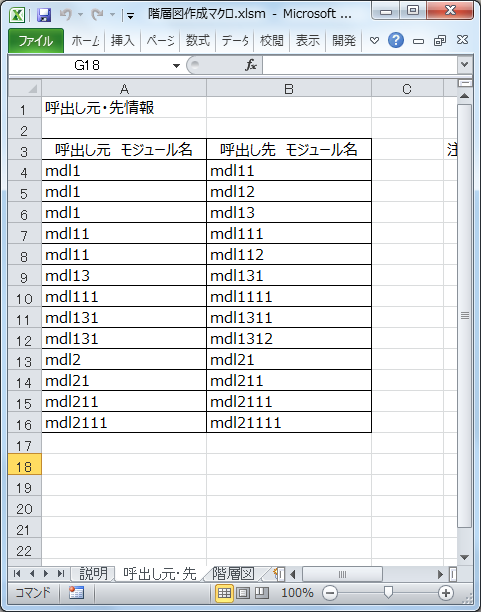Open the 説明 sheet tab
The image size is (481, 612).
click(x=93, y=573)
